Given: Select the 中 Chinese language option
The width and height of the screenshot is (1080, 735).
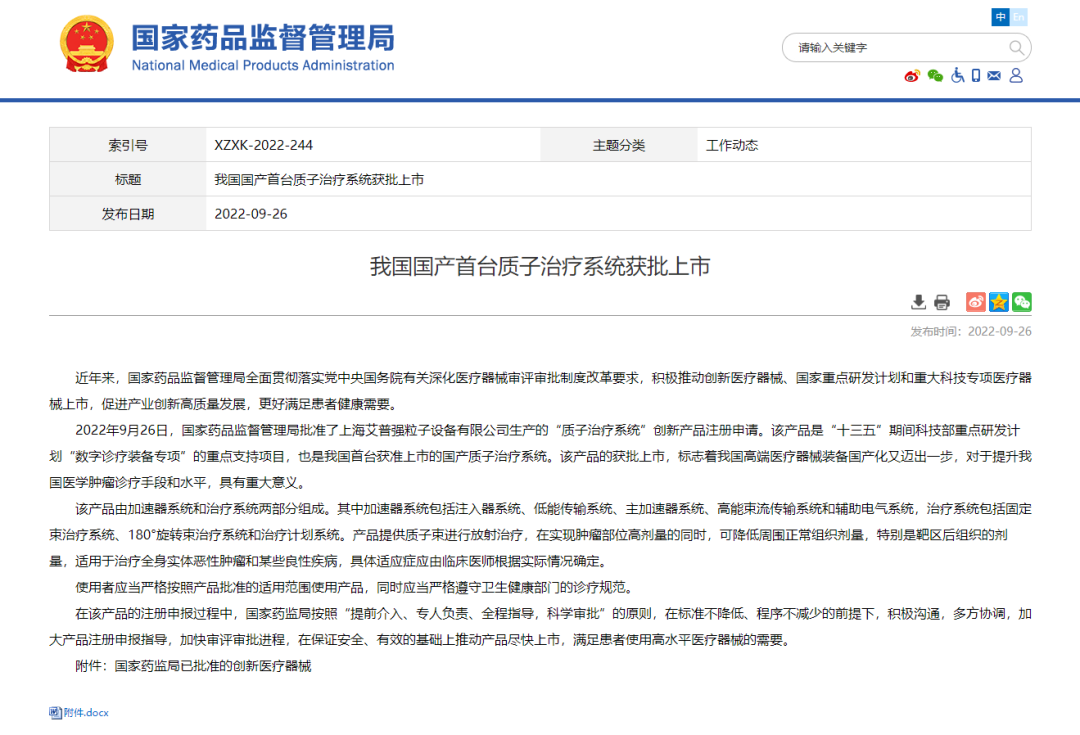Looking at the screenshot, I should tap(1000, 17).
